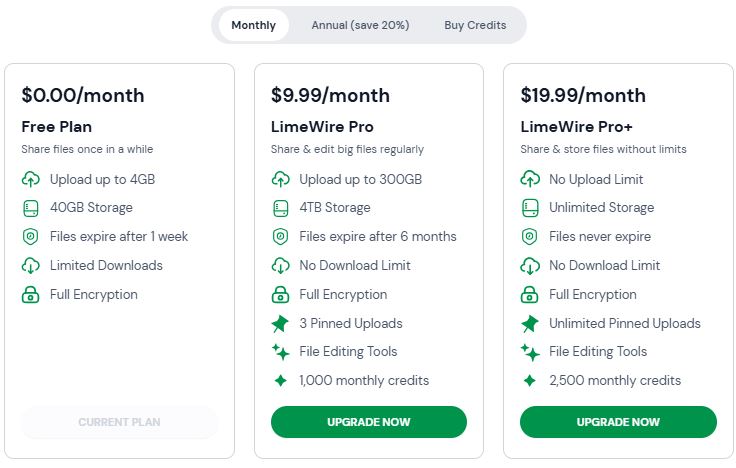Click the Limited Downloads cloud icon
The height and width of the screenshot is (468, 736).
31,266
